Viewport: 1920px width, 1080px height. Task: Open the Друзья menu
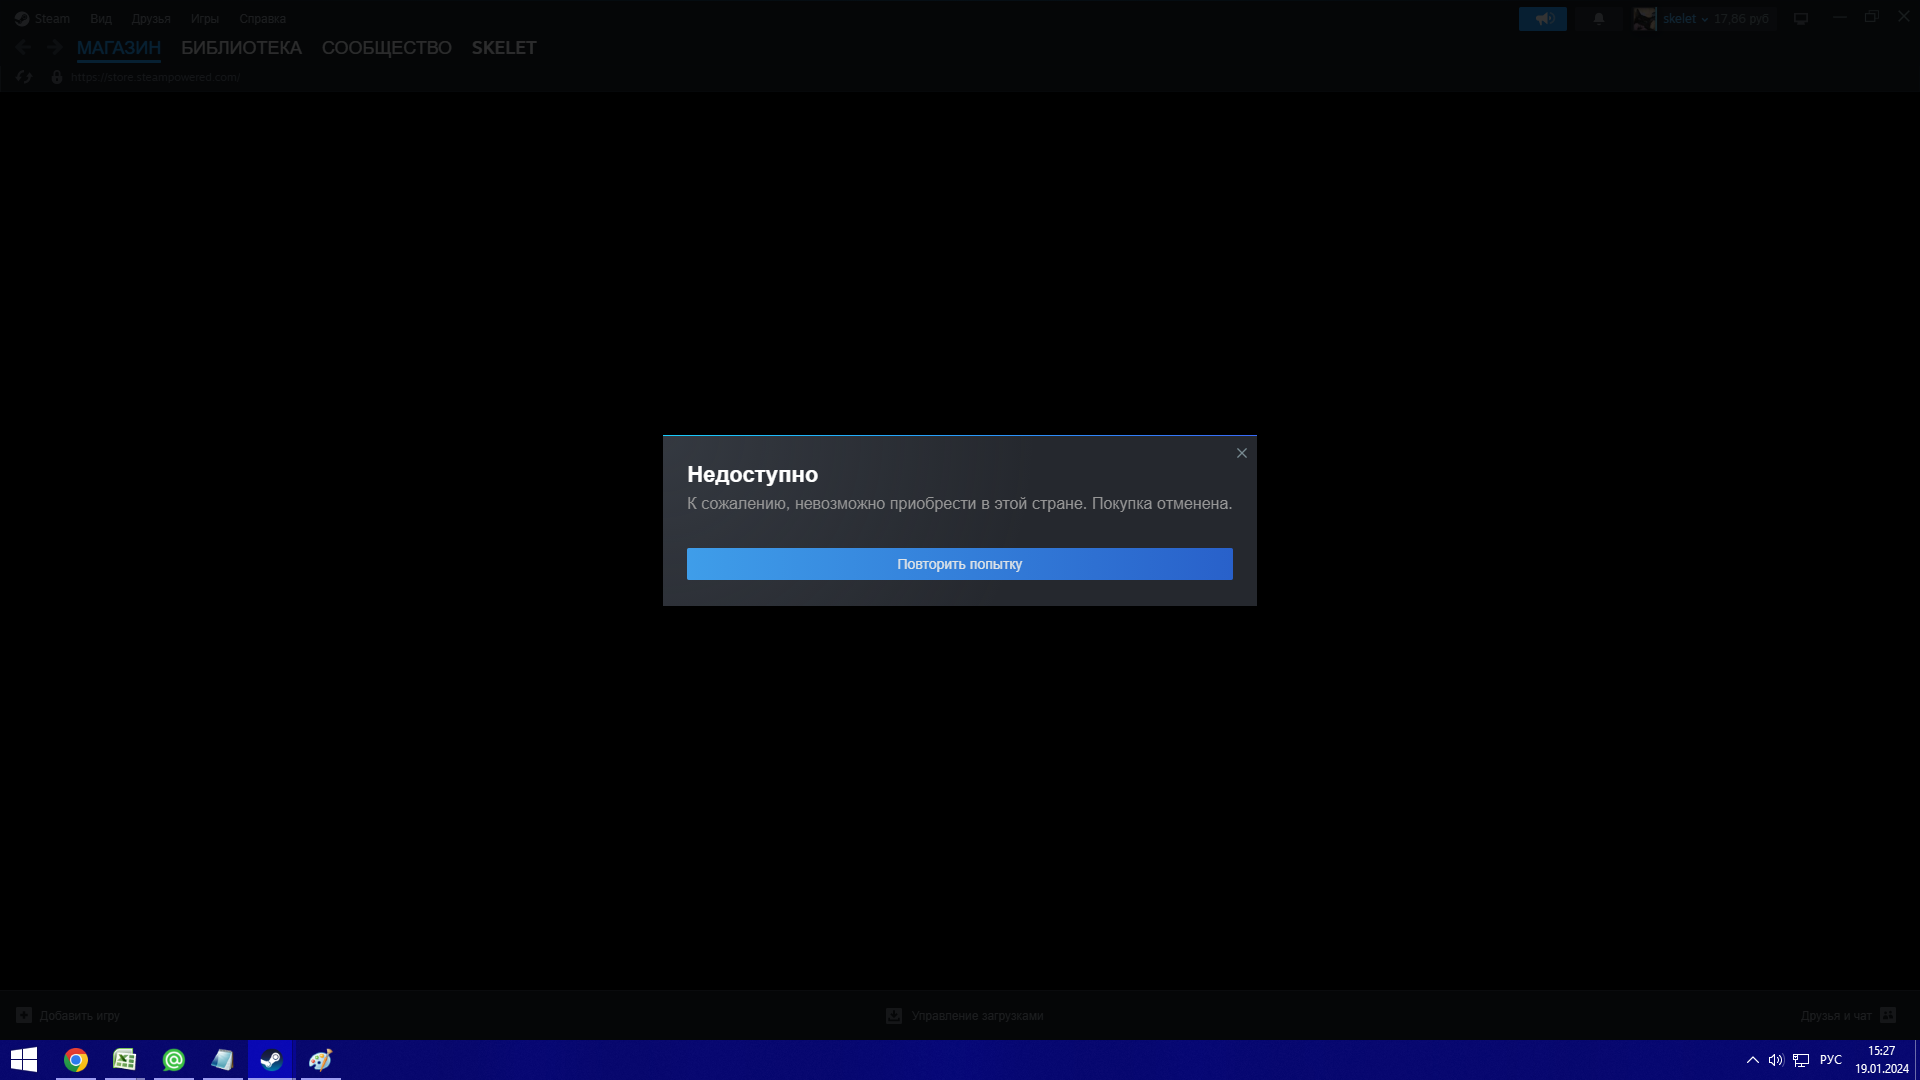tap(151, 18)
